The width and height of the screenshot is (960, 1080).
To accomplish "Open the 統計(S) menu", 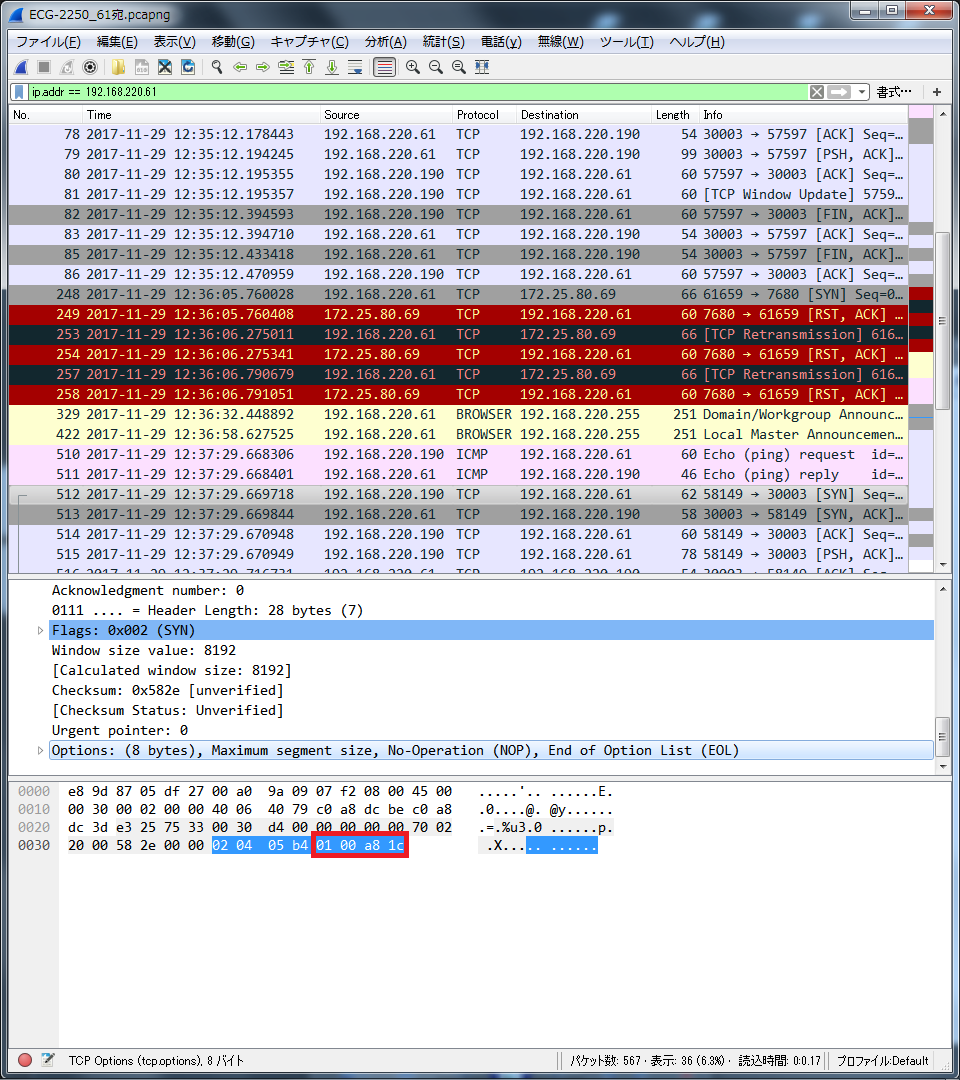I will point(443,42).
